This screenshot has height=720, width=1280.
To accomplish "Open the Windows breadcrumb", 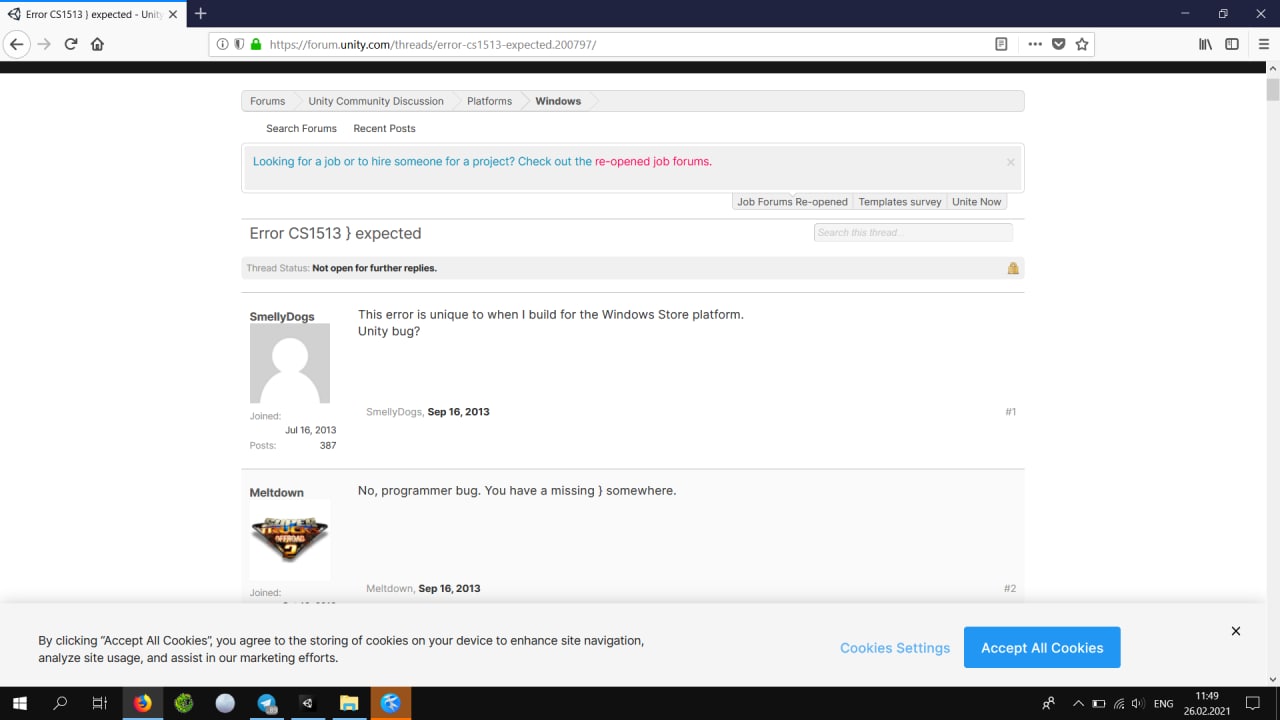I will (558, 101).
